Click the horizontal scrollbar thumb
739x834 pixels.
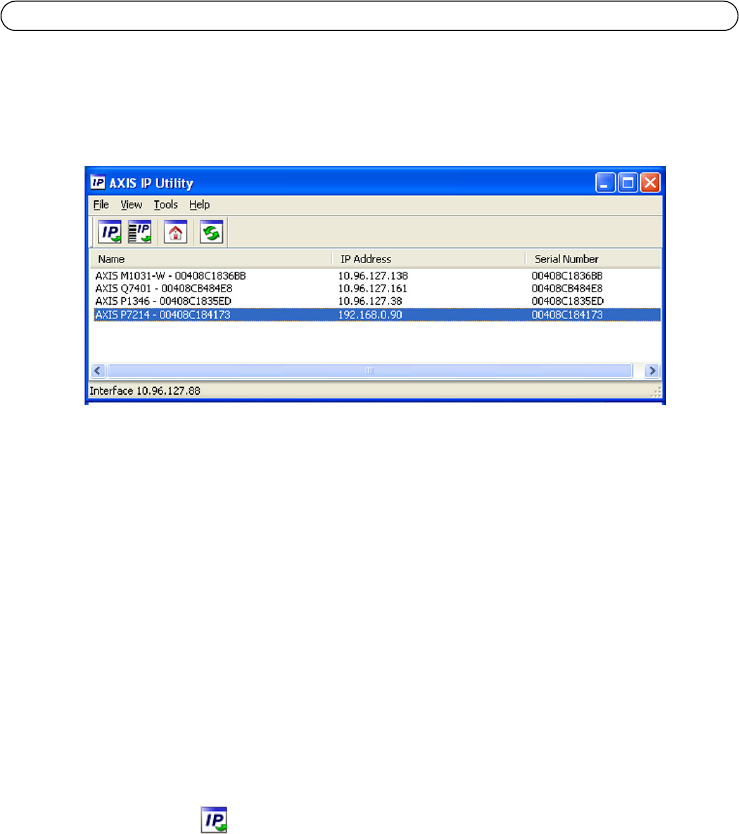click(x=370, y=371)
